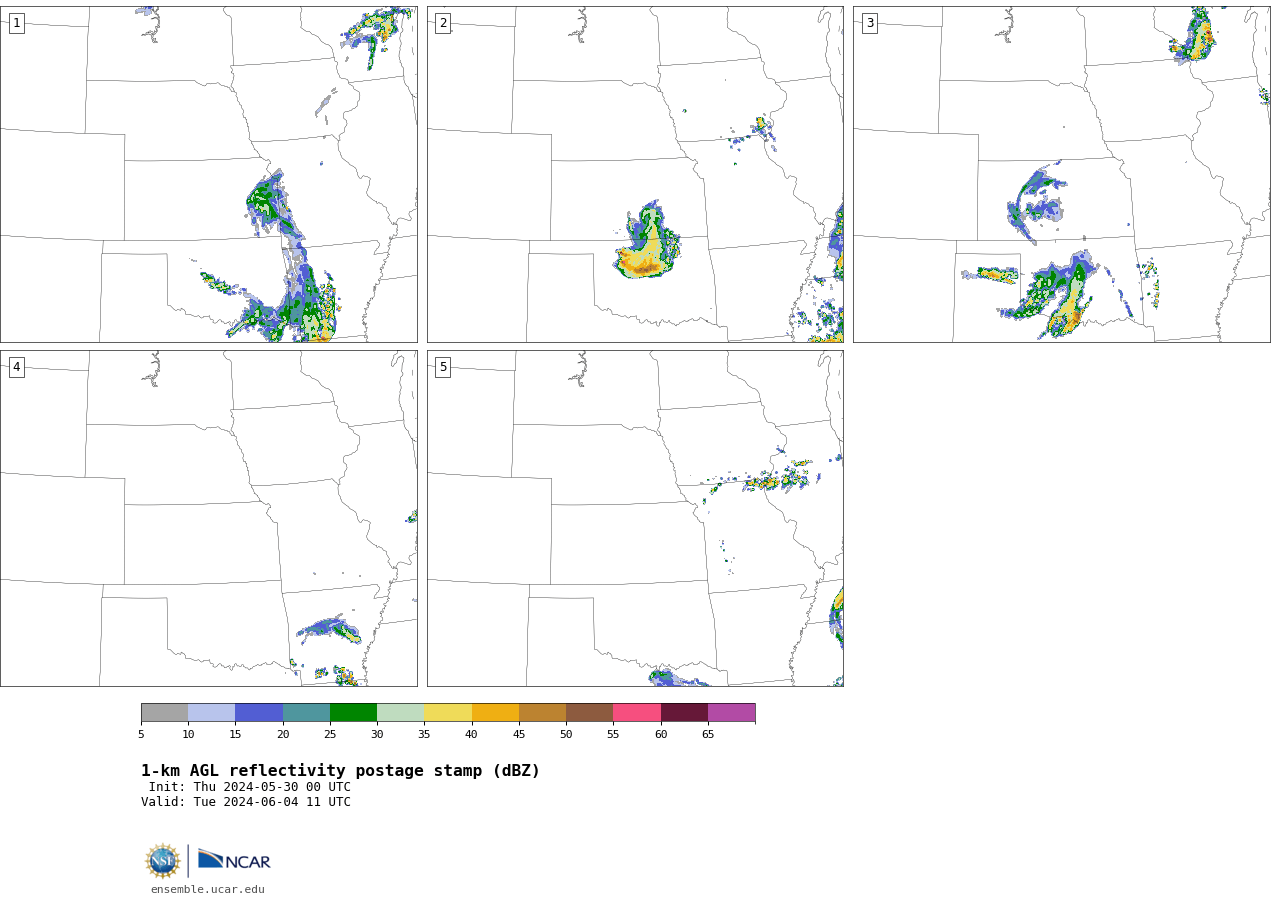
Task: Click the colorbar tick label 20
Action: click(283, 735)
